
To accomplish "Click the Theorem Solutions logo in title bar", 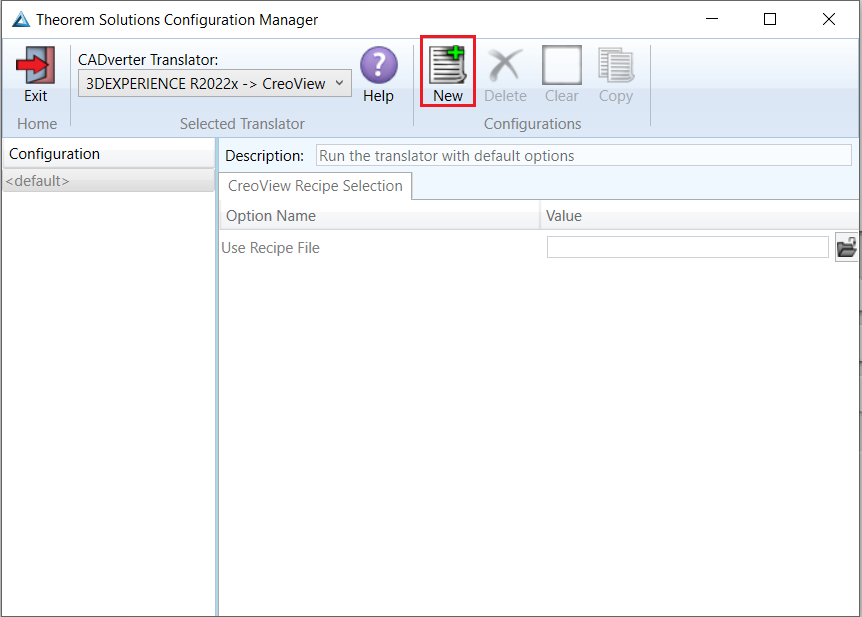I will (21, 20).
